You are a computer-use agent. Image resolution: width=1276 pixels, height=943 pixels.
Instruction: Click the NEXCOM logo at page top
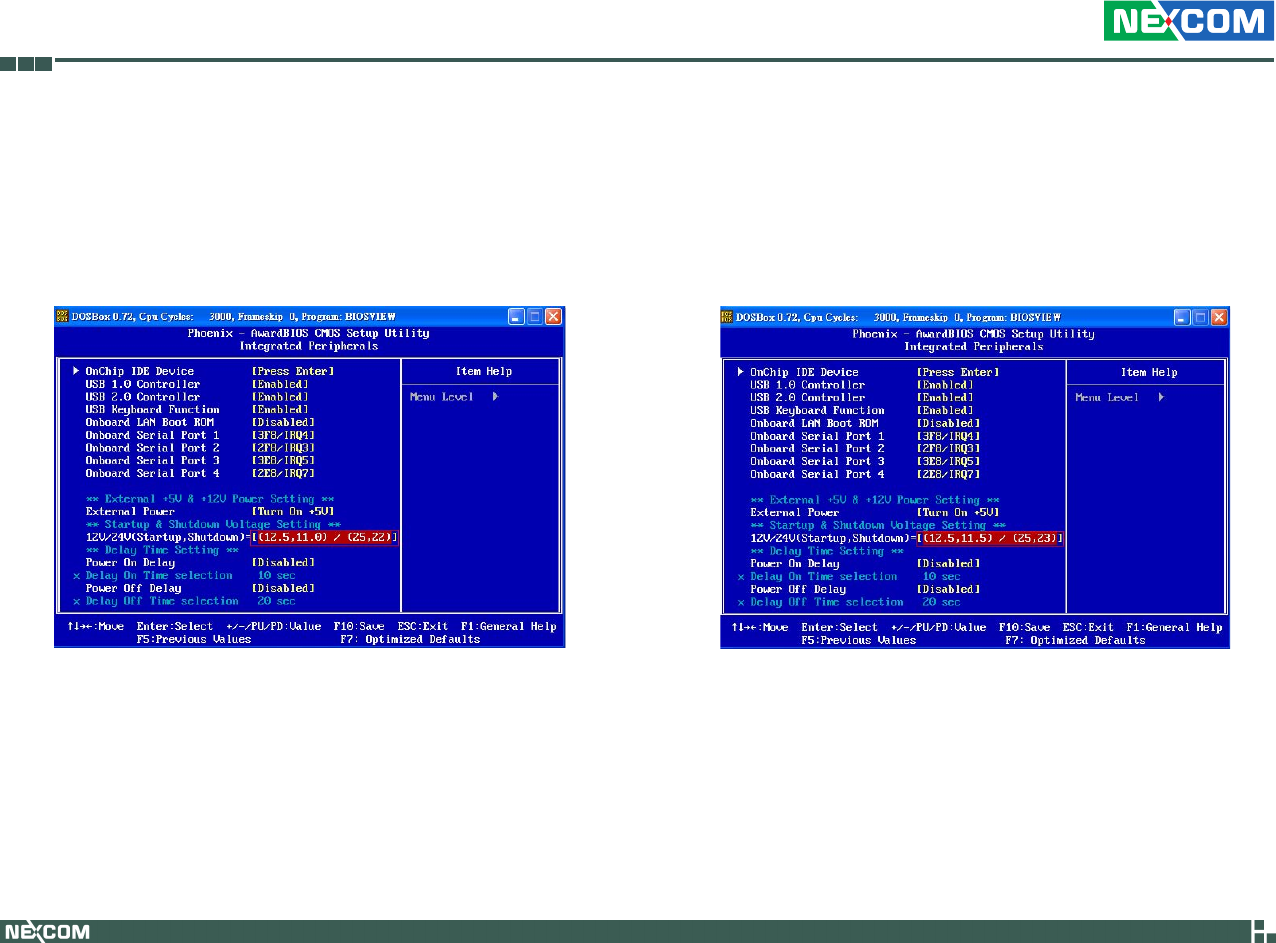coord(1189,21)
